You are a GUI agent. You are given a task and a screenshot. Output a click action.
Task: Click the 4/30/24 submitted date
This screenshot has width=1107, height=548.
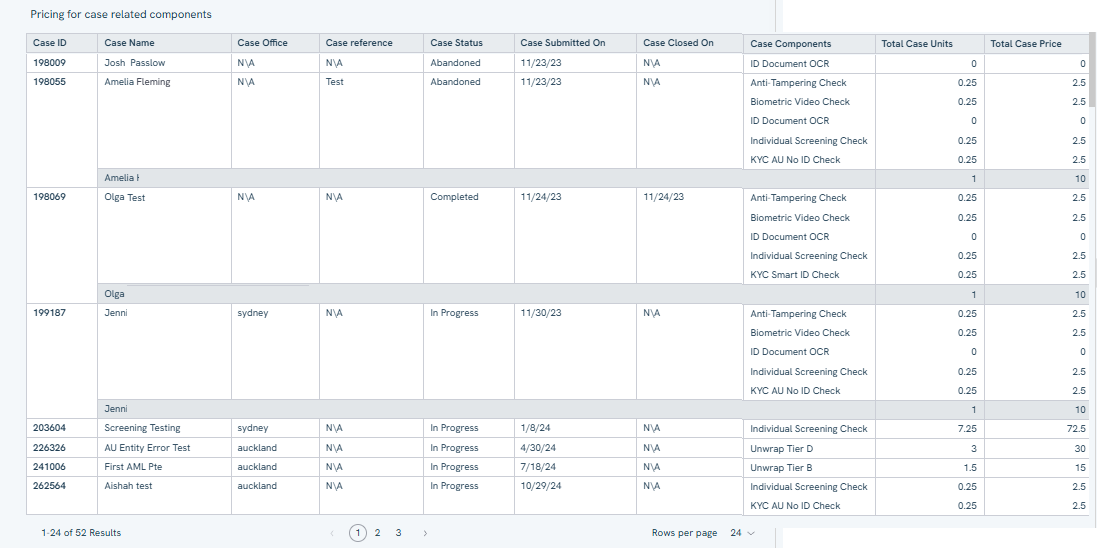[539, 448]
